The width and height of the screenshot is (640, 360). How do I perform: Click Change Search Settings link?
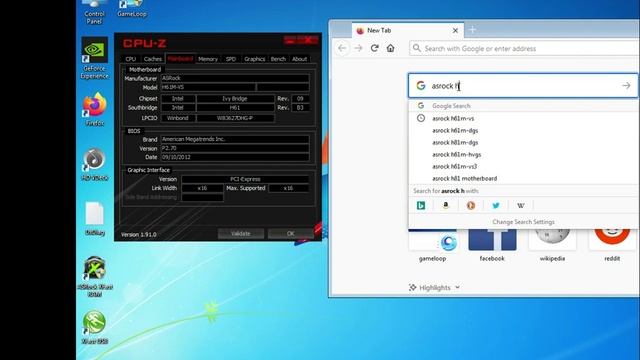click(523, 222)
